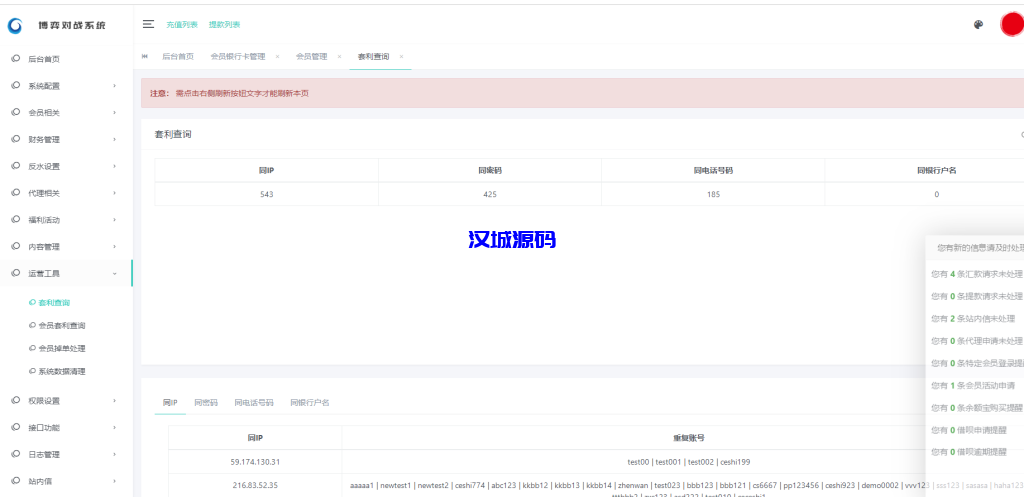Image resolution: width=1024 pixels, height=497 pixels.
Task: Expand the 站内信 menu chevron
Action: pyautogui.click(x=114, y=481)
